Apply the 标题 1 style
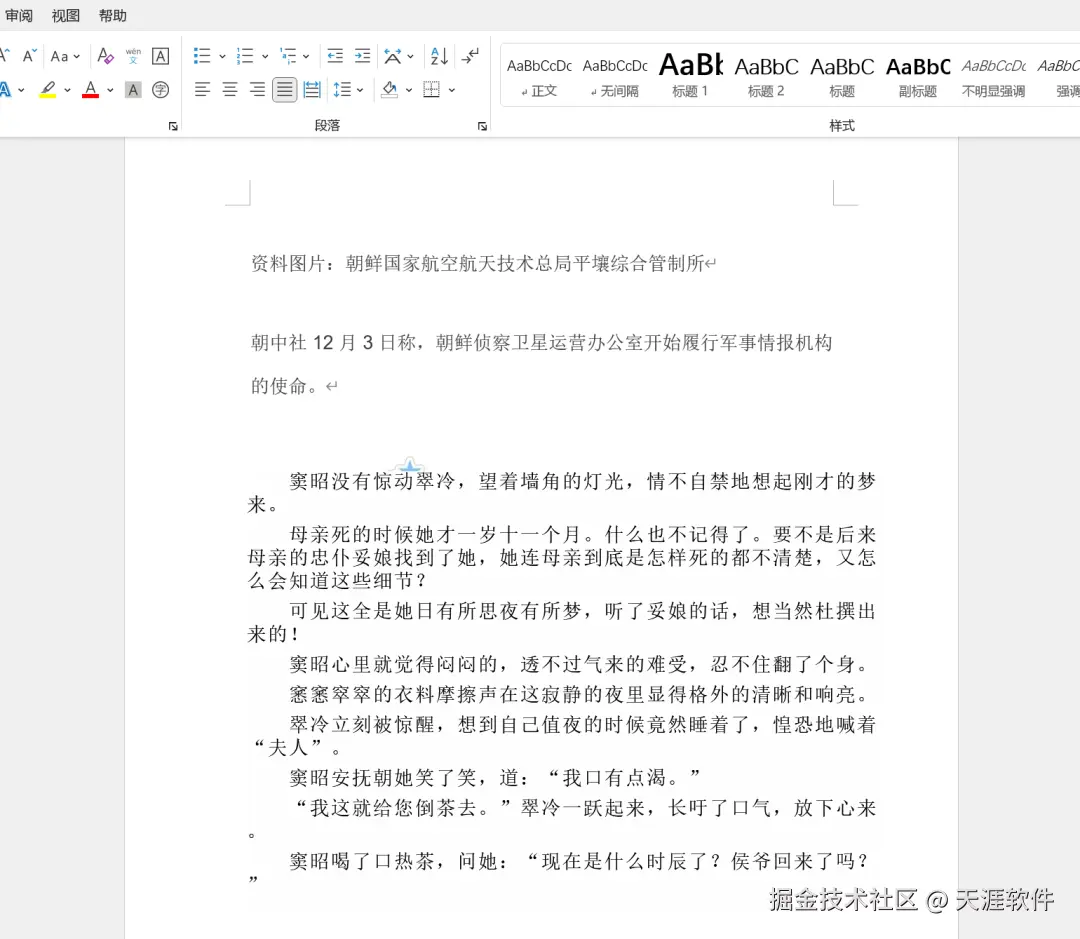The width and height of the screenshot is (1080, 939). coord(690,75)
